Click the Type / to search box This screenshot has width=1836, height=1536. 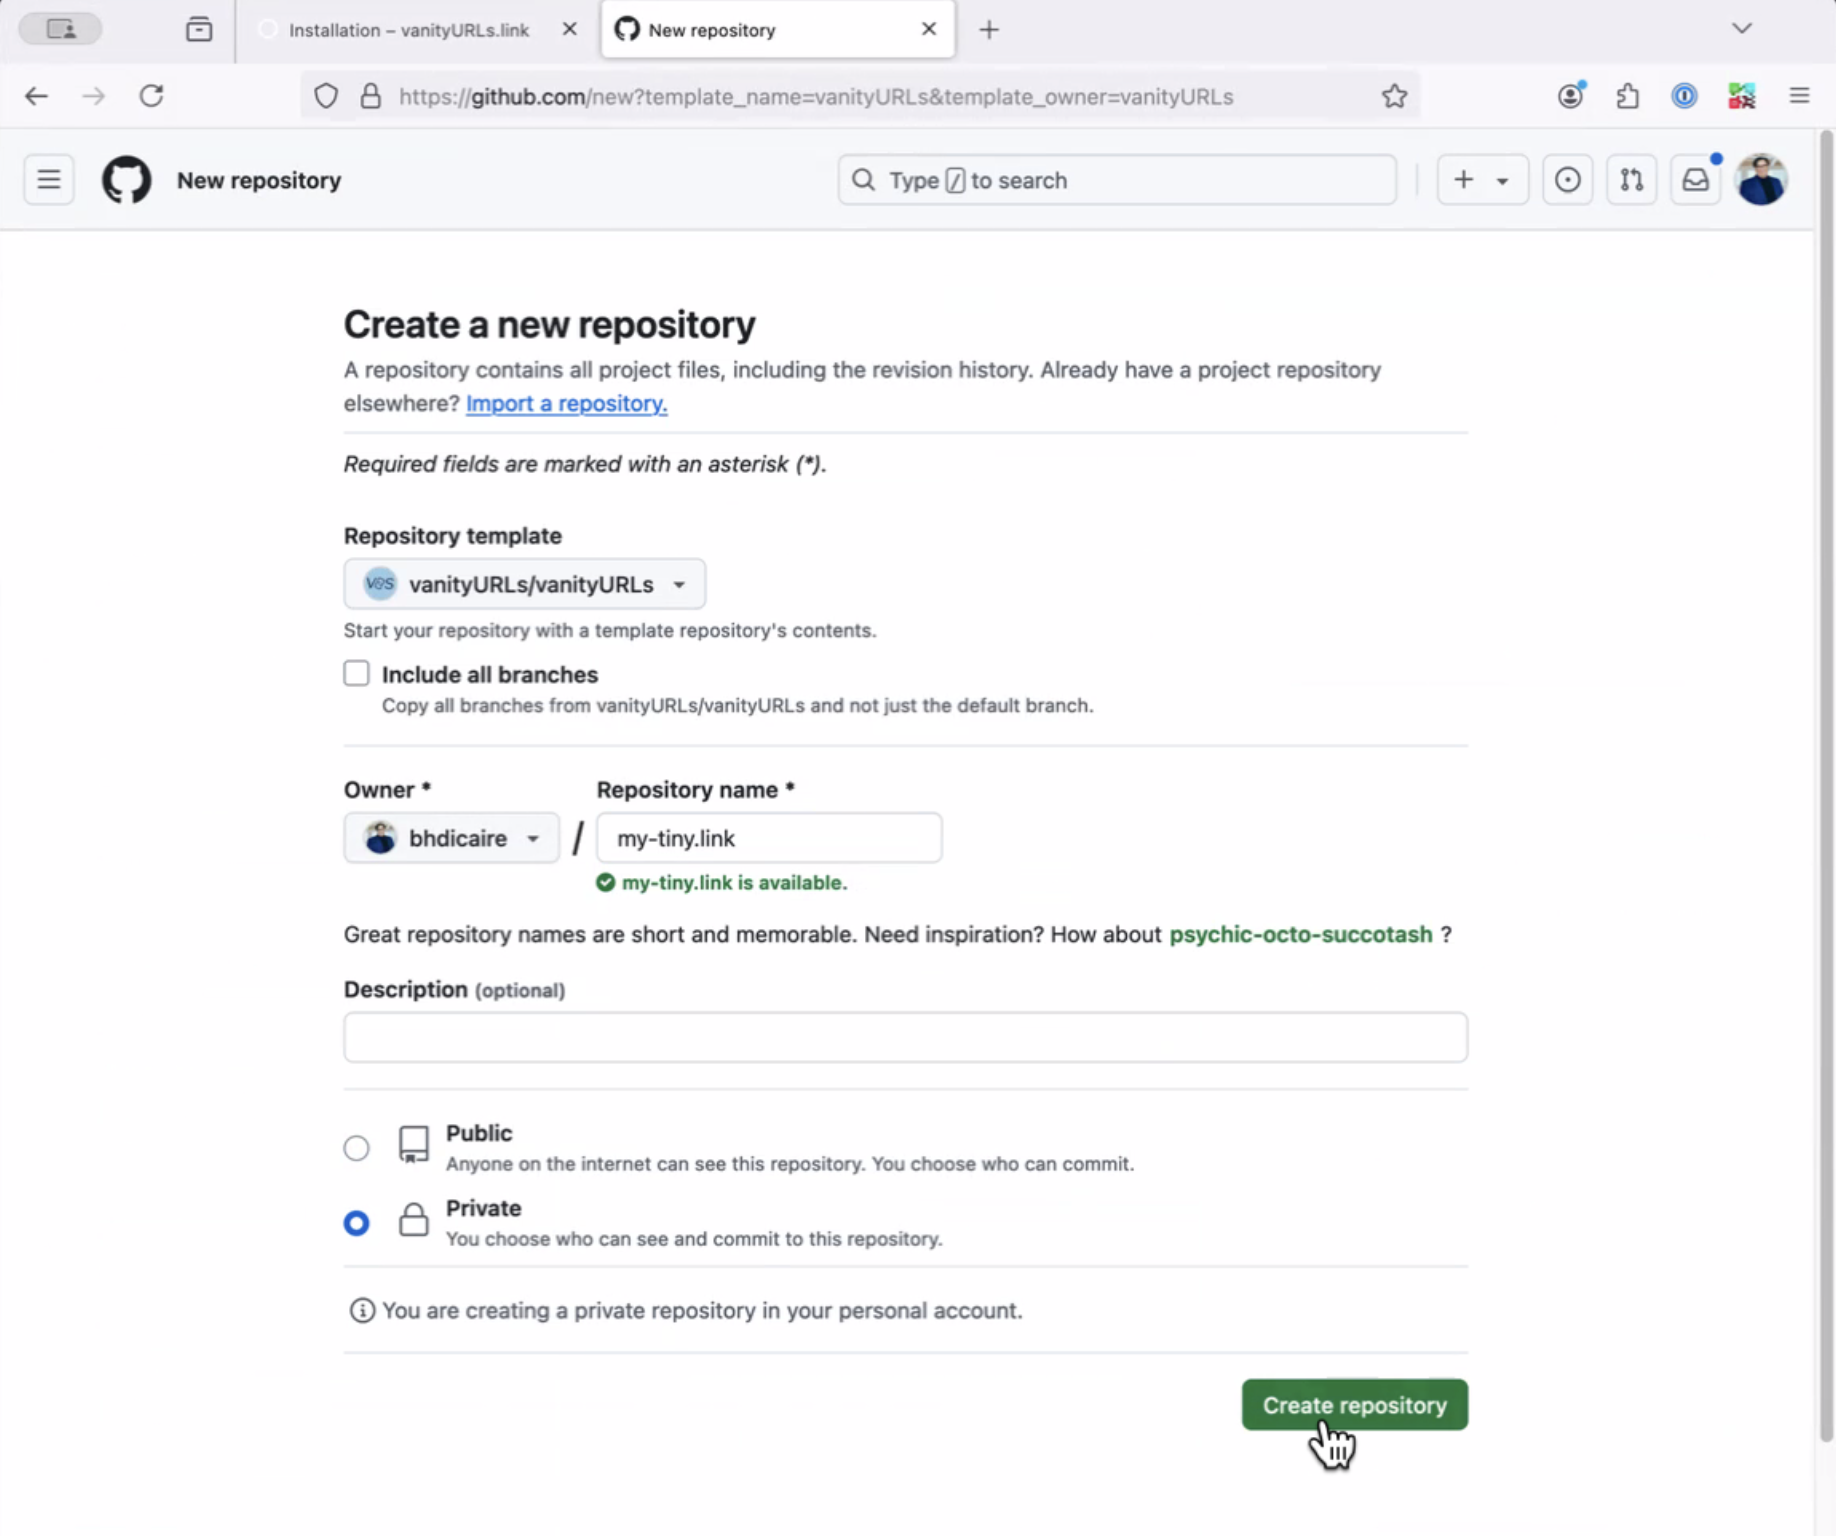tap(1117, 180)
